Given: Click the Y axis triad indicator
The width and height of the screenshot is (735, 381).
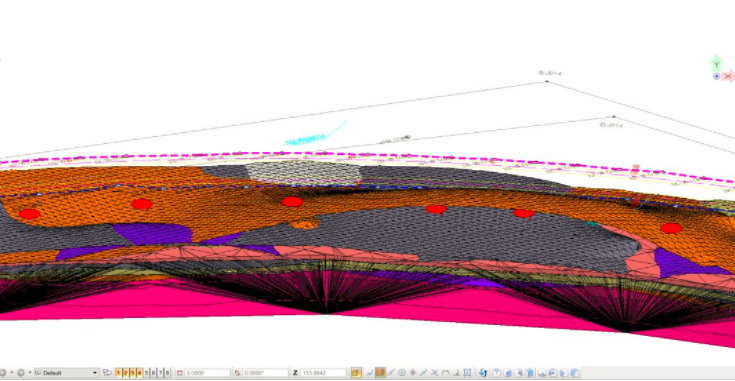Looking at the screenshot, I should (716, 63).
